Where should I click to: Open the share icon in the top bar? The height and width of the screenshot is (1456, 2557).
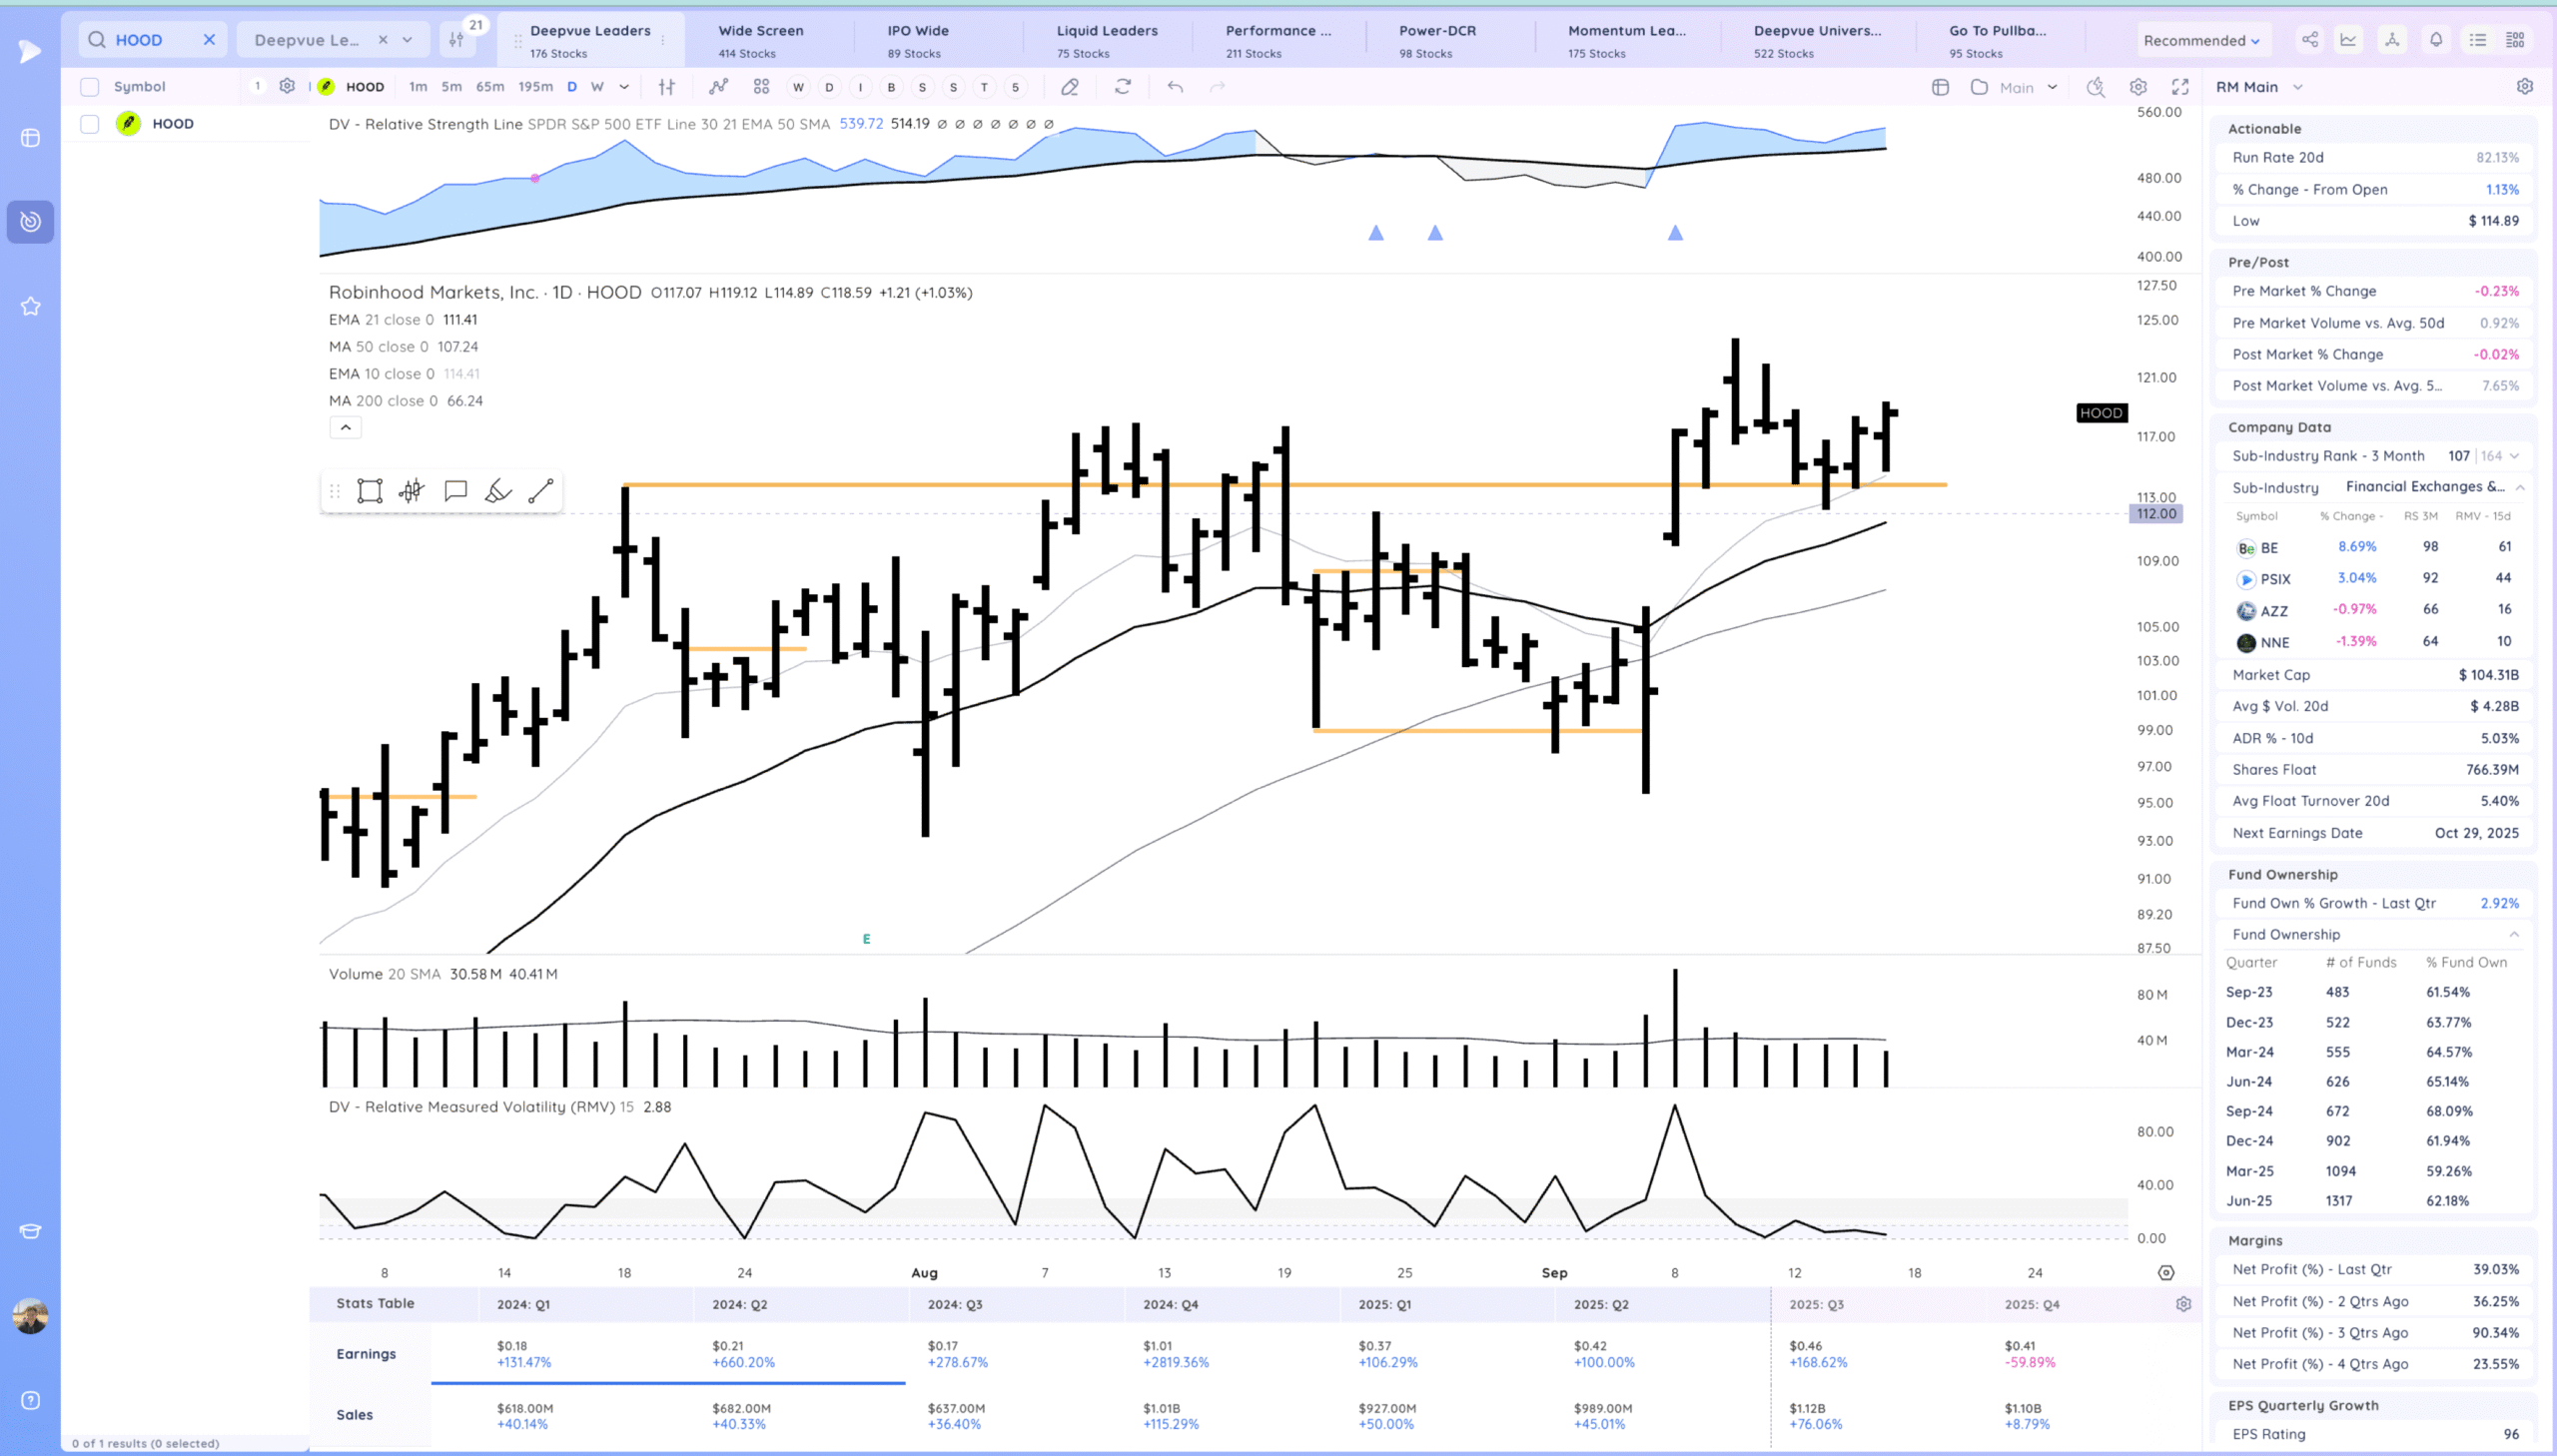point(2309,40)
